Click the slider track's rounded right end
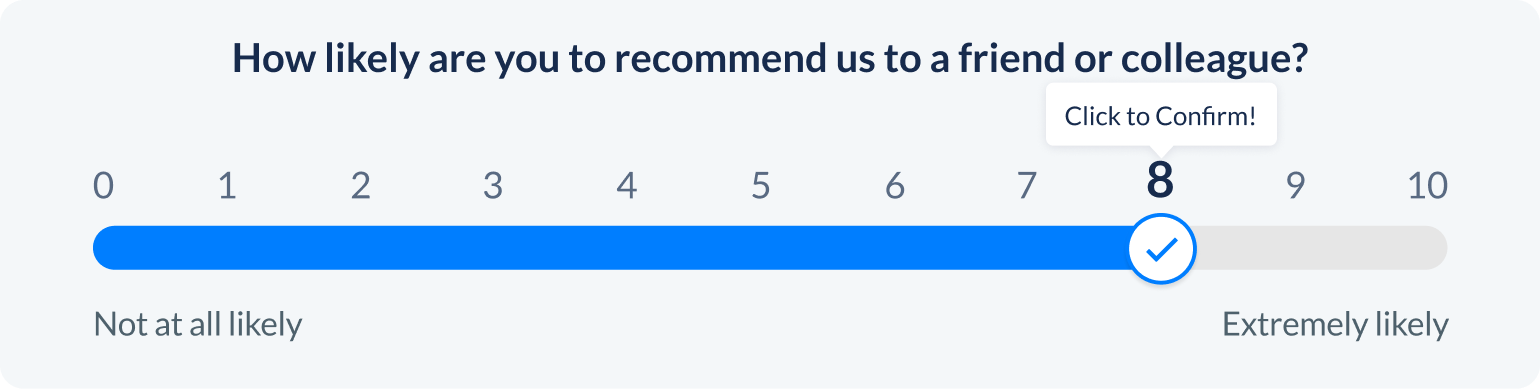 tap(1436, 248)
